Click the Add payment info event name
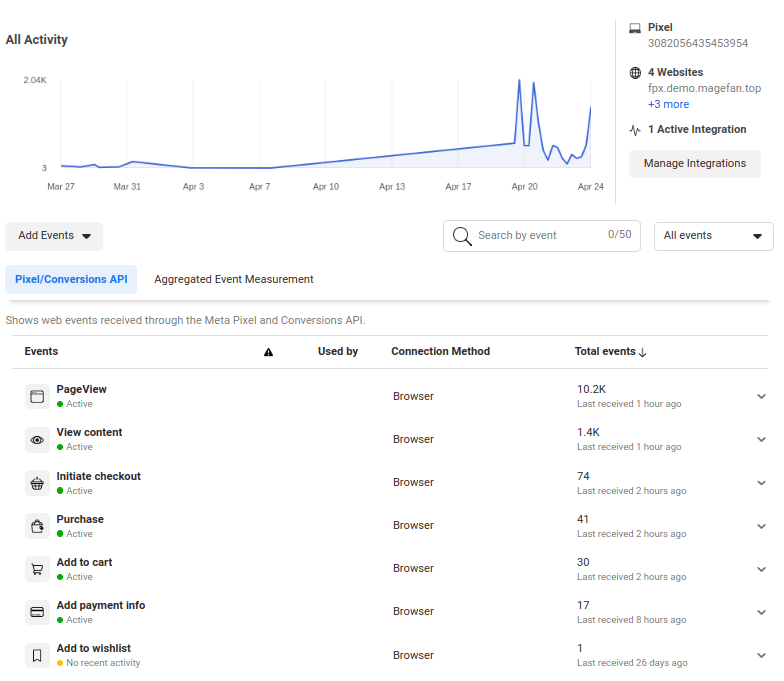 (x=100, y=606)
